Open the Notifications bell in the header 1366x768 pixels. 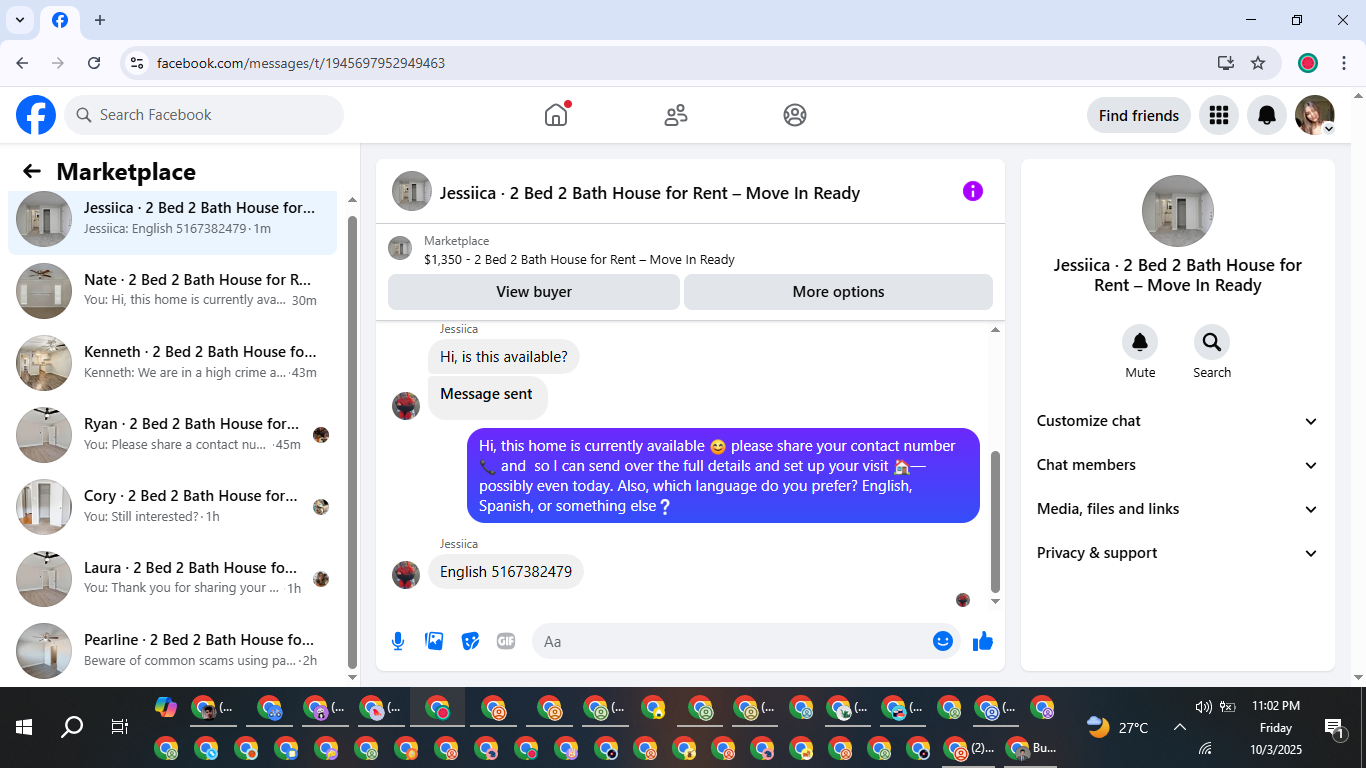click(x=1267, y=115)
